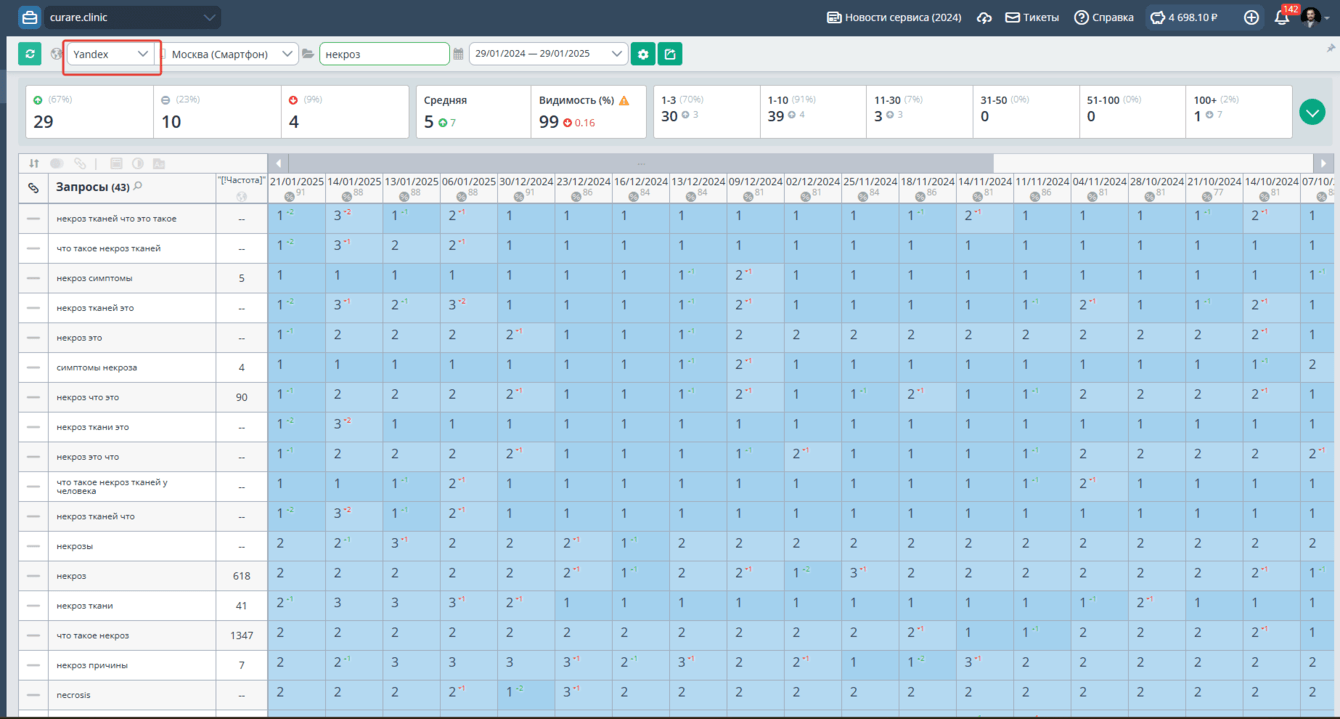Screen dimensions: 1340x719
Task: Toggle the row marker for некроз причины
Action: point(33,665)
